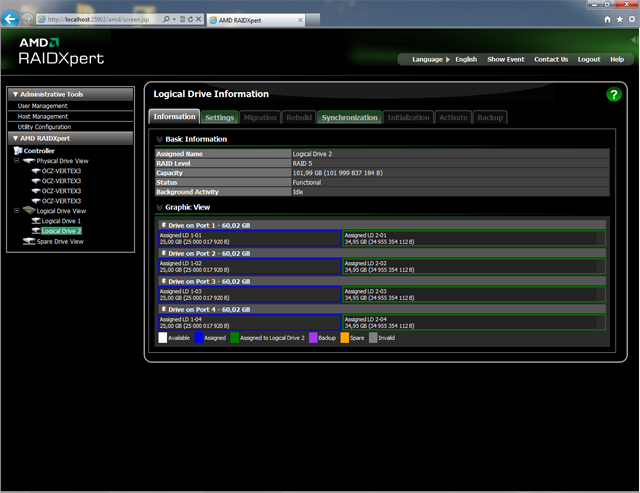The width and height of the screenshot is (640, 493).
Task: Switch to the Information tab
Action: point(174,117)
